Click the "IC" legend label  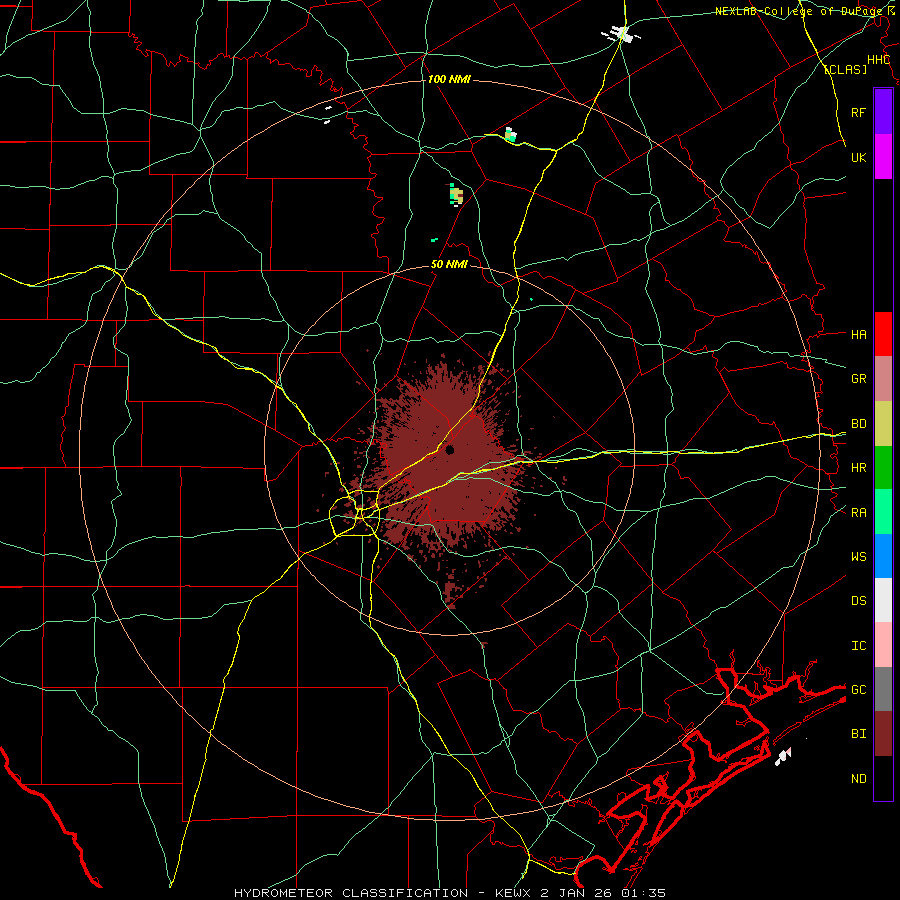[858, 646]
